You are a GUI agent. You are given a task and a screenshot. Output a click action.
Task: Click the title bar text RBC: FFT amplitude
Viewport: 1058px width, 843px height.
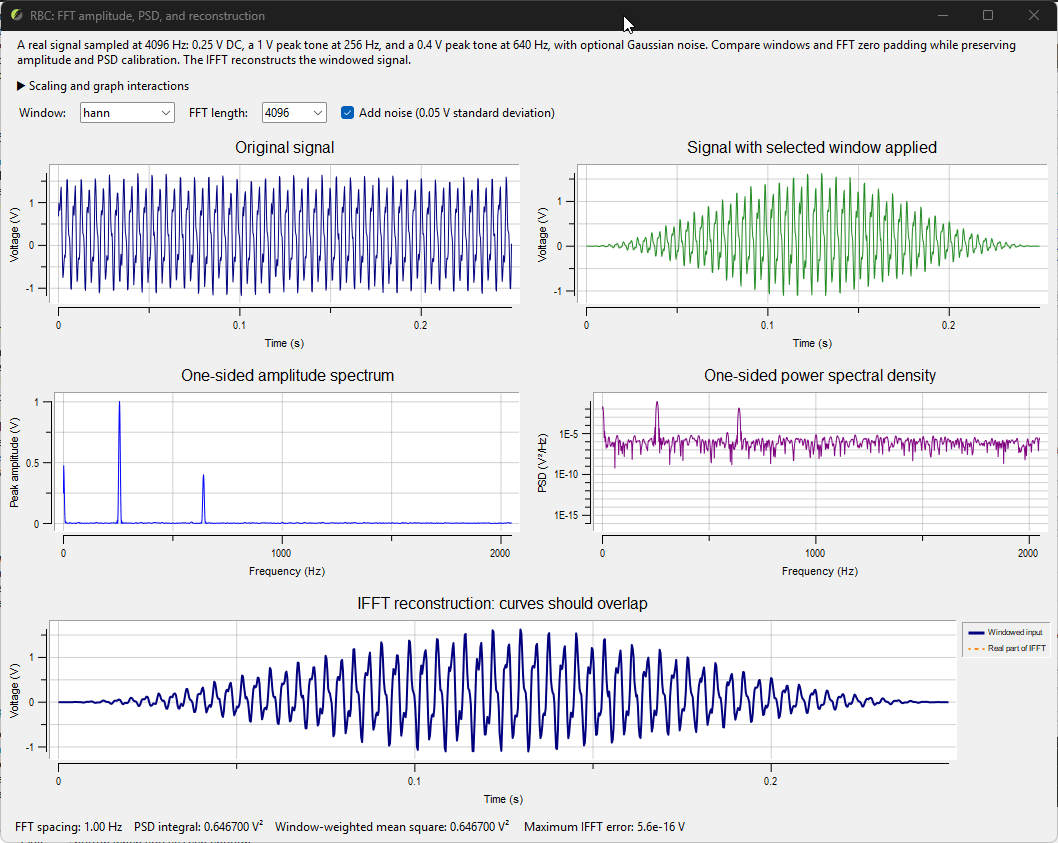pos(147,16)
